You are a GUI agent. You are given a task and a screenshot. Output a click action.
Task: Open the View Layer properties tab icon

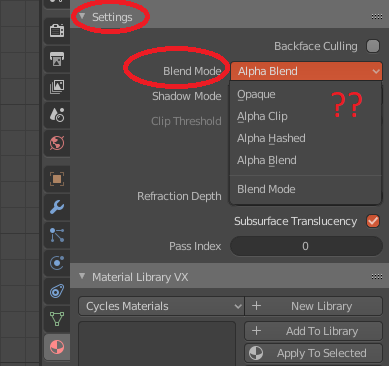[x=57, y=87]
